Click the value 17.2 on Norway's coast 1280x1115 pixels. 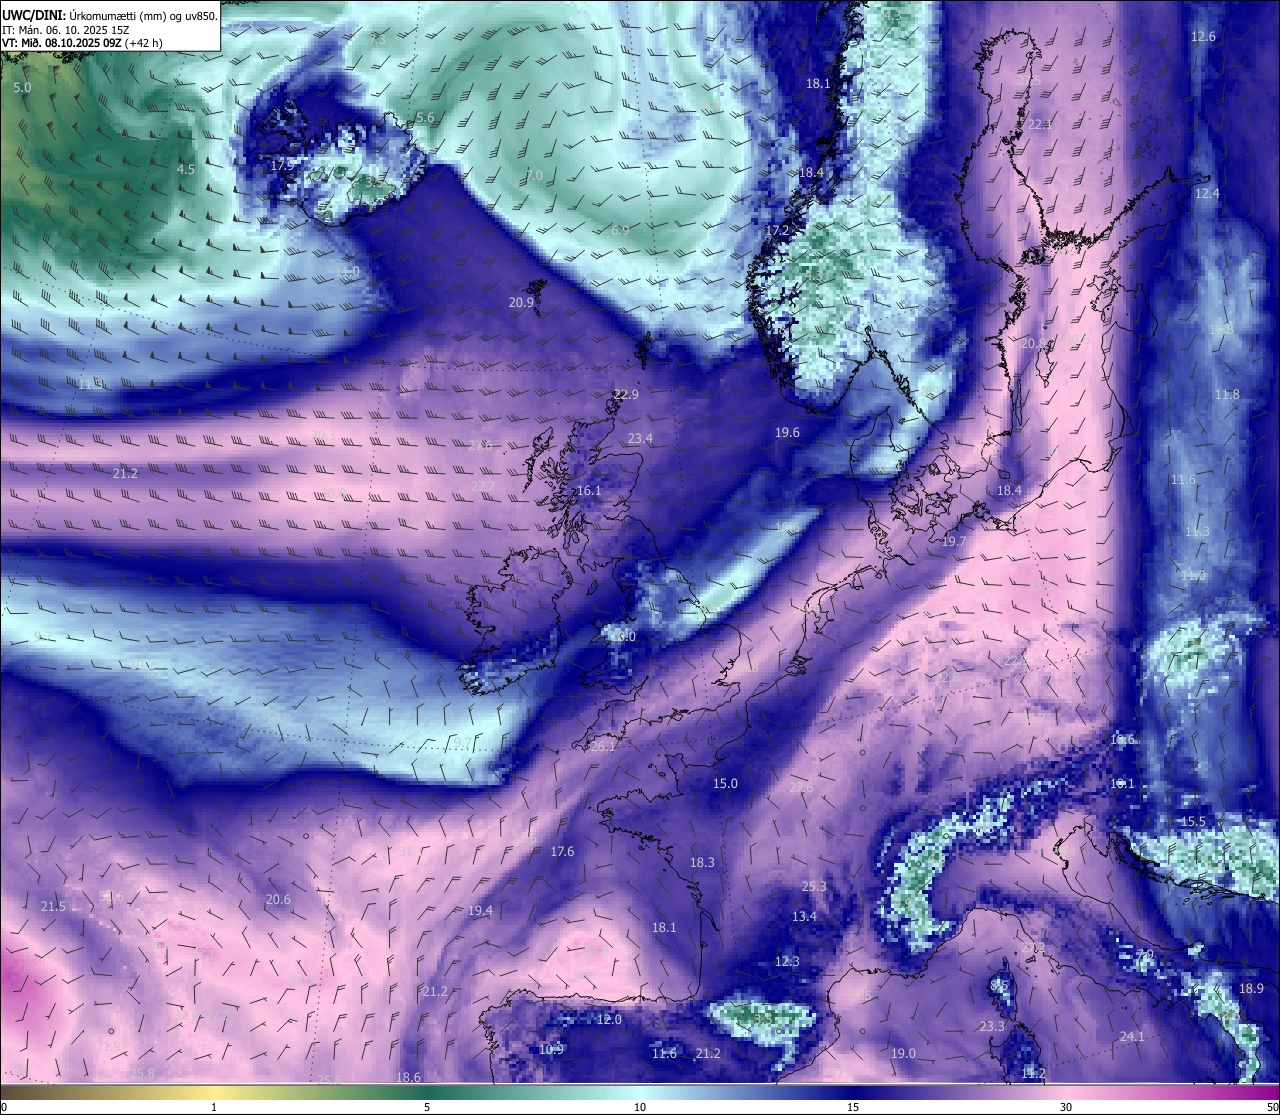pyautogui.click(x=777, y=231)
